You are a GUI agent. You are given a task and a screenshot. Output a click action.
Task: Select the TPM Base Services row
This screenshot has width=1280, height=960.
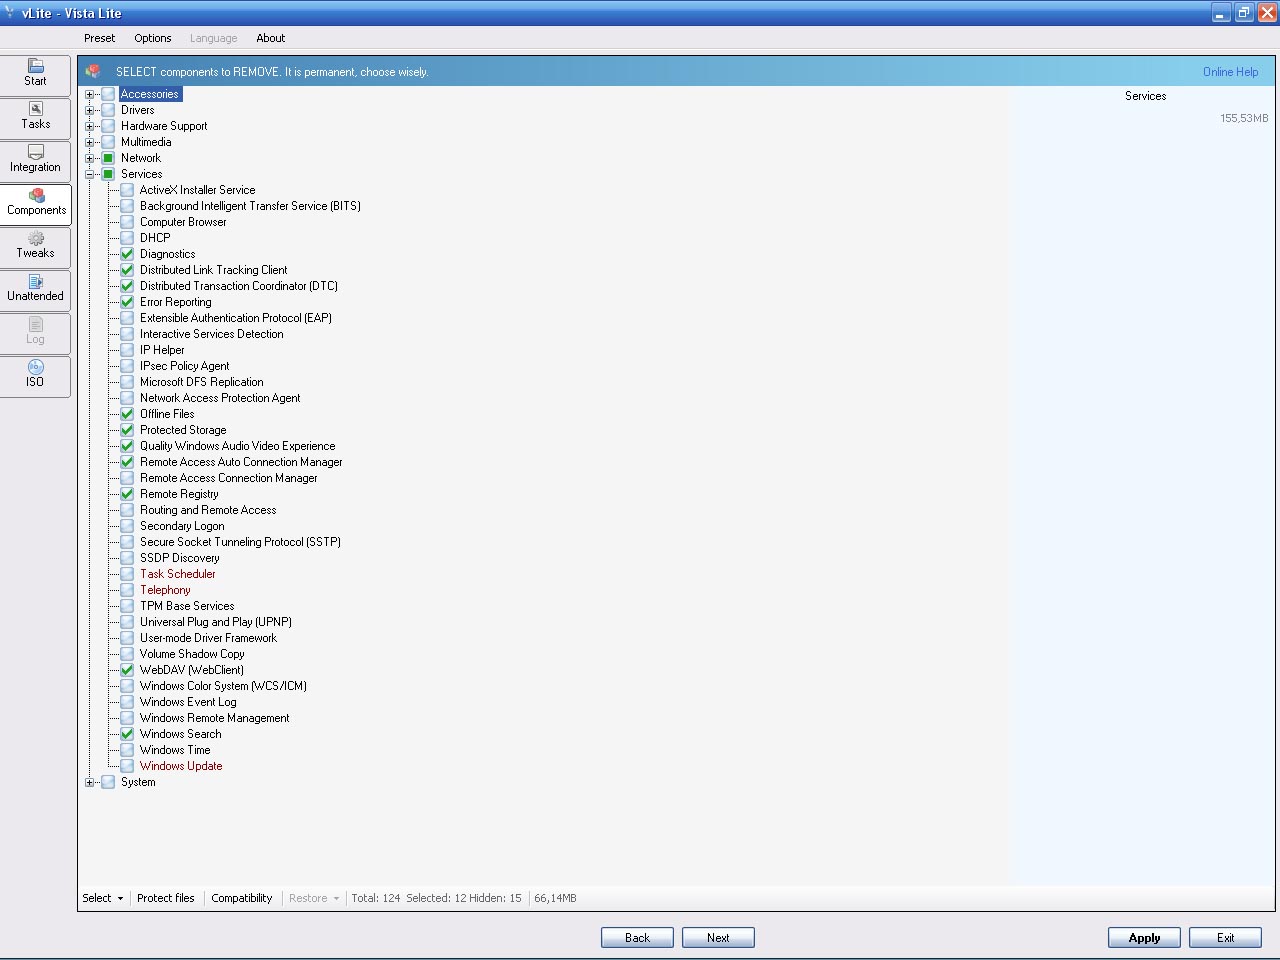click(187, 606)
